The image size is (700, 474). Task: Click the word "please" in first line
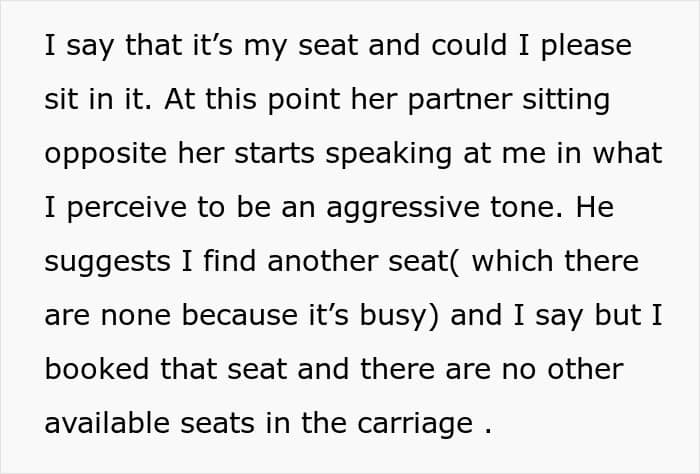pyautogui.click(x=586, y=46)
